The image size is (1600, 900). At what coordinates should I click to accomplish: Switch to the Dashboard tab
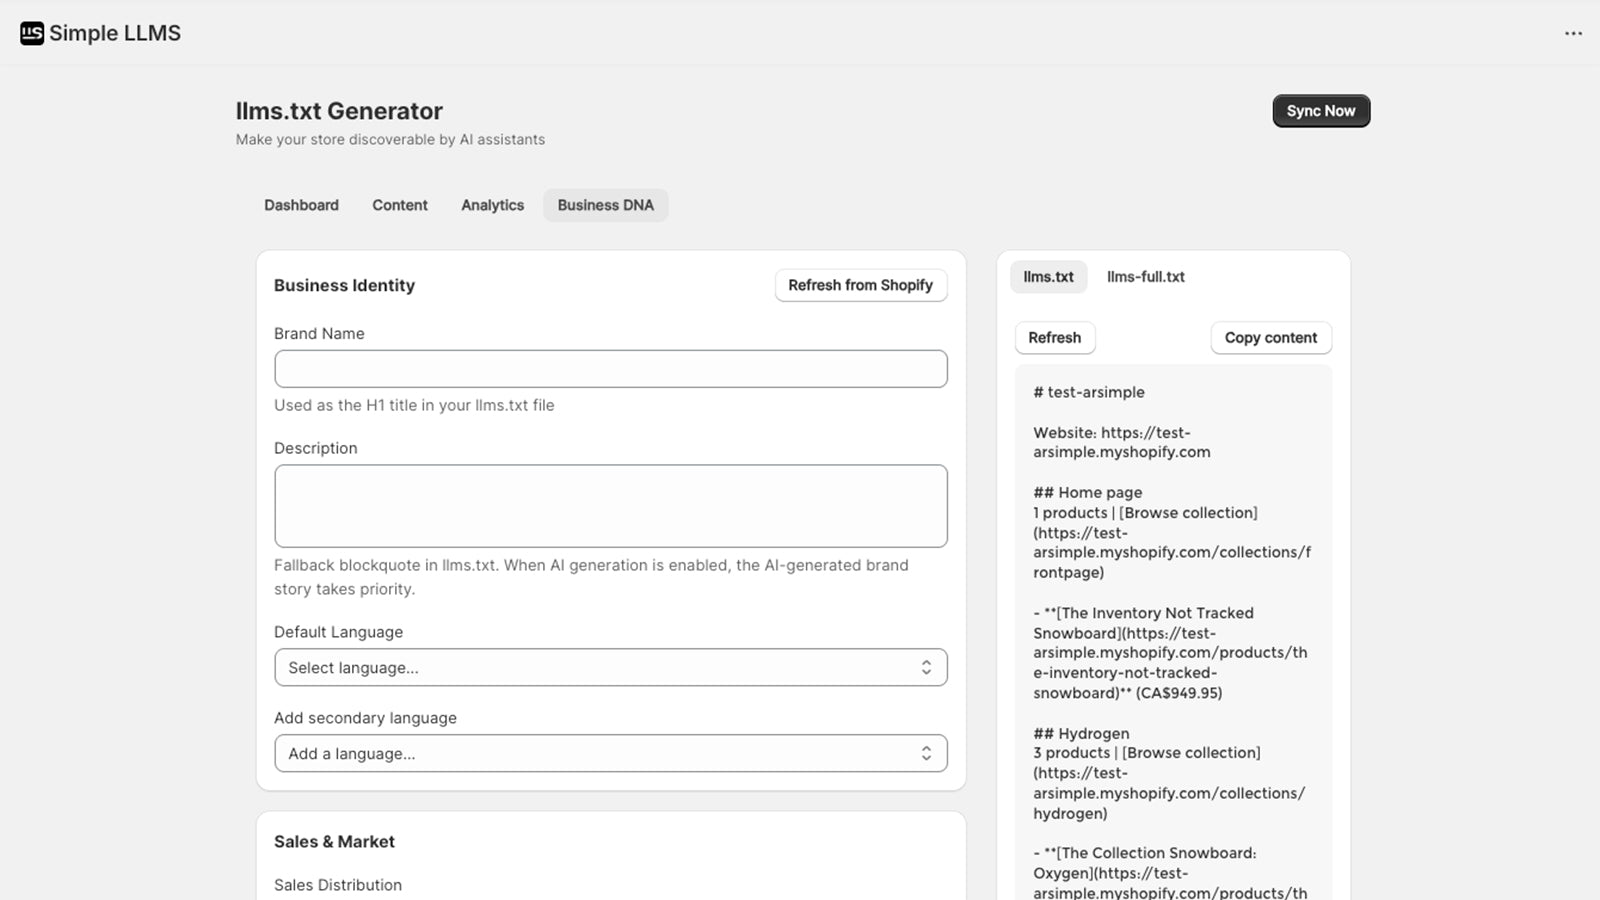pyautogui.click(x=301, y=205)
